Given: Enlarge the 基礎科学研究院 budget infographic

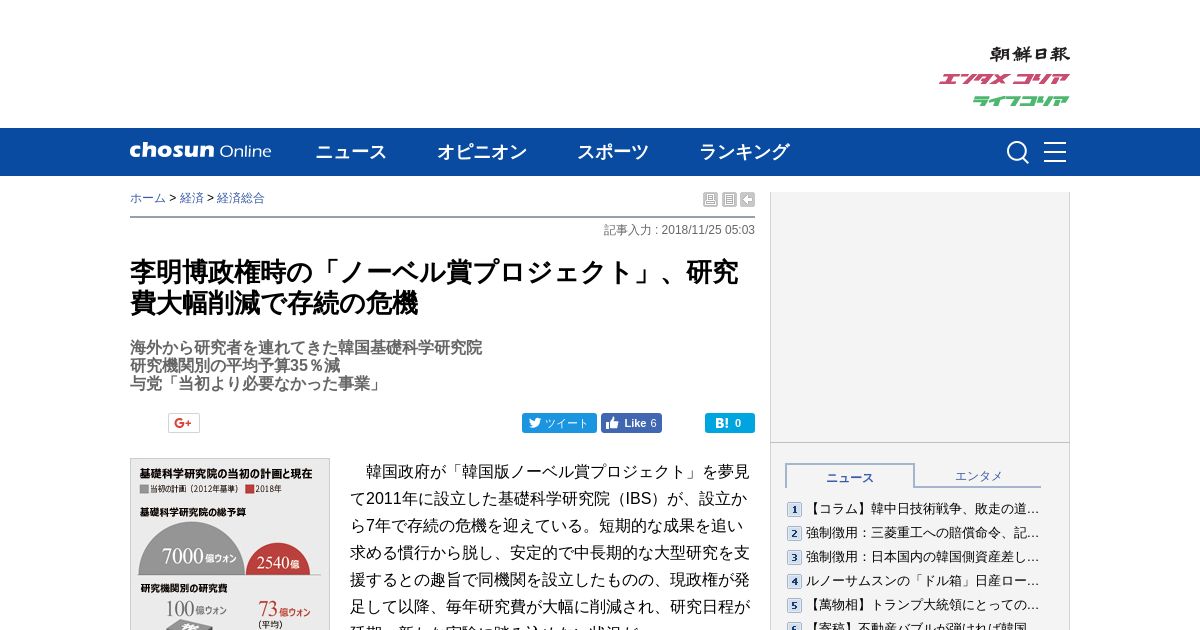Looking at the screenshot, I should pyautogui.click(x=230, y=544).
